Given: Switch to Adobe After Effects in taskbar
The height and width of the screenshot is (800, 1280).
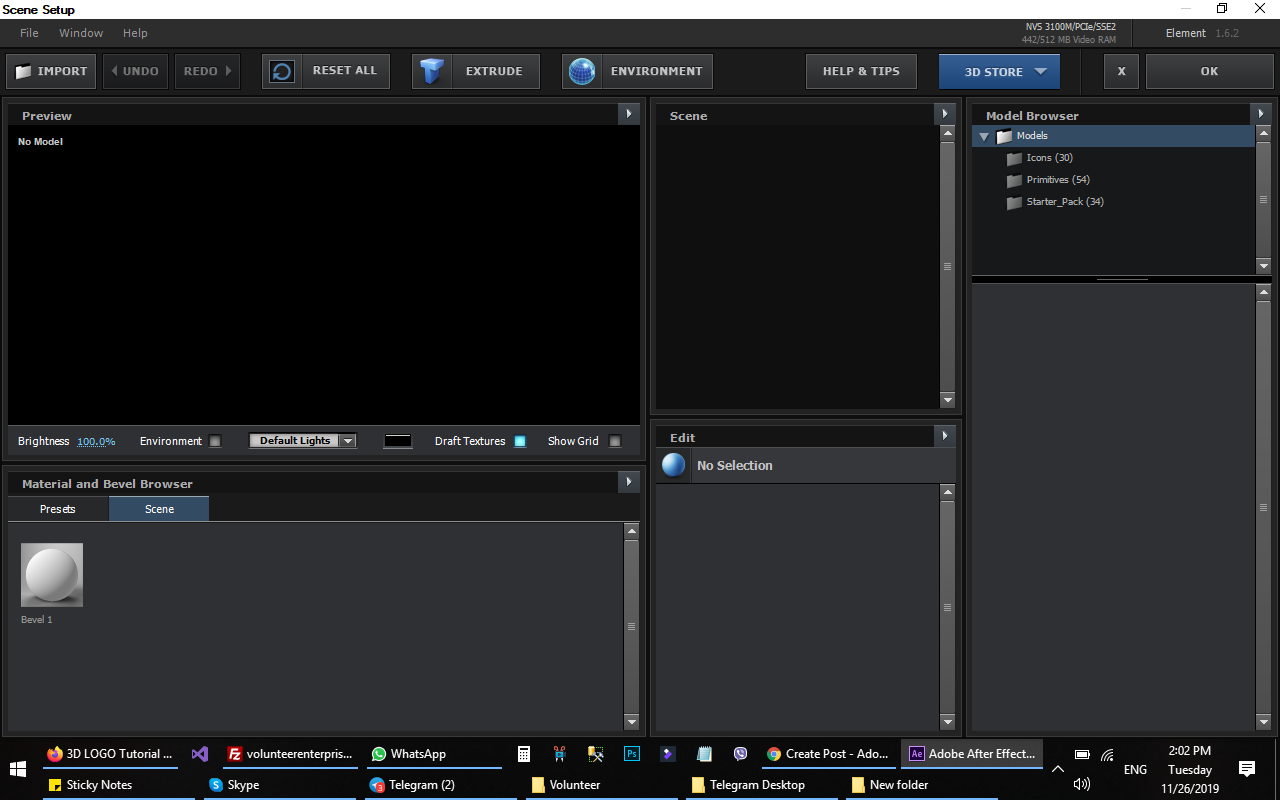Looking at the screenshot, I should [x=970, y=754].
